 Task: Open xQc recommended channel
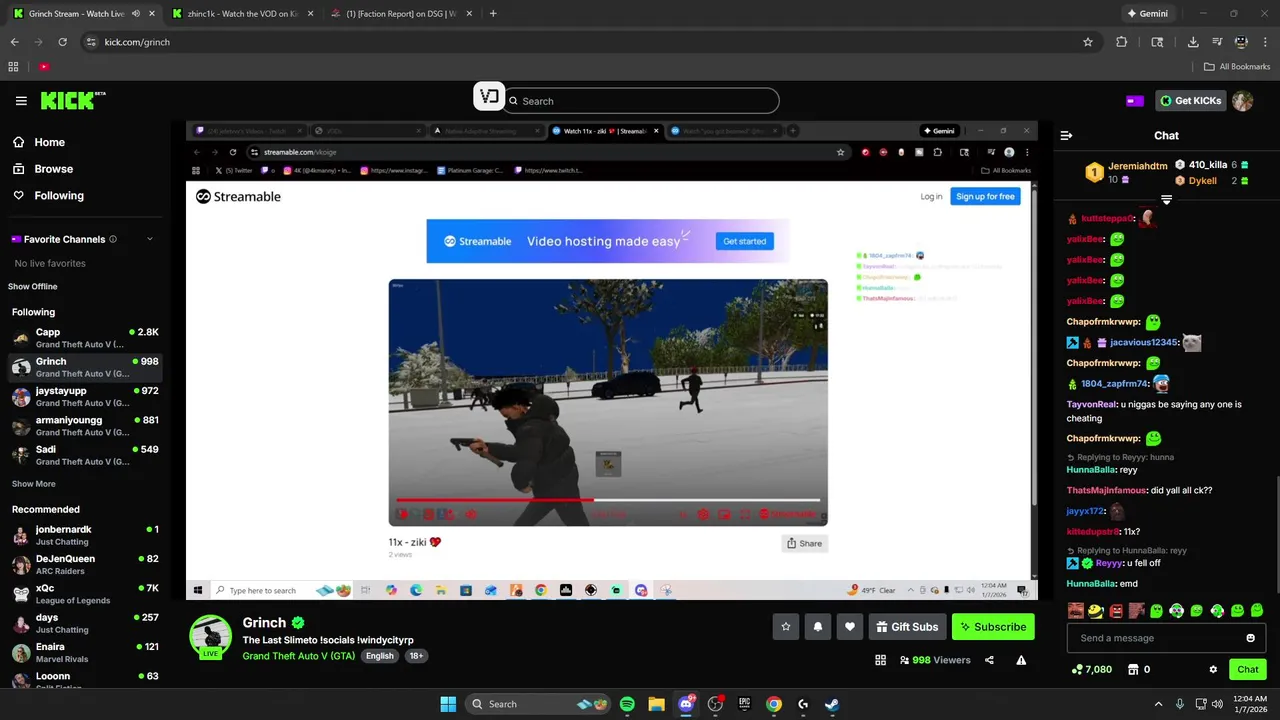pos(85,593)
